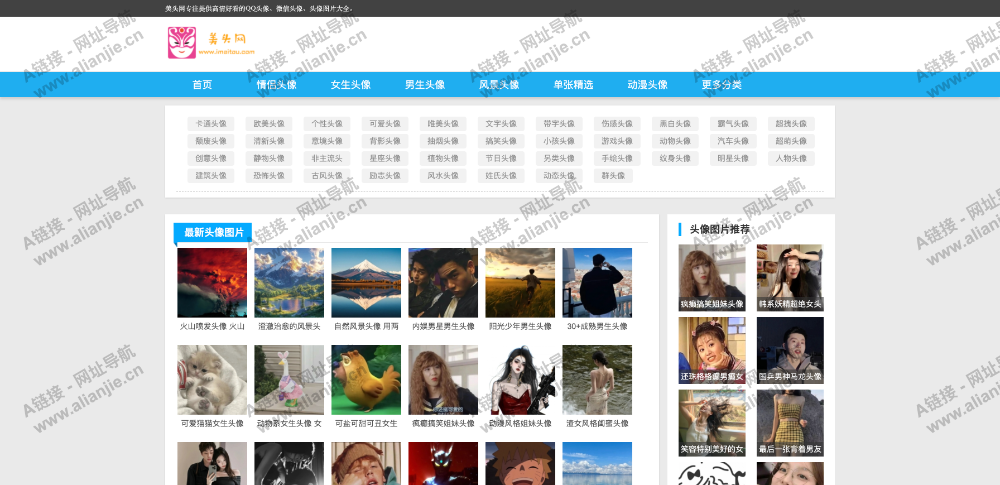
Task: Choose the 背影头像 tag
Action: coord(385,141)
